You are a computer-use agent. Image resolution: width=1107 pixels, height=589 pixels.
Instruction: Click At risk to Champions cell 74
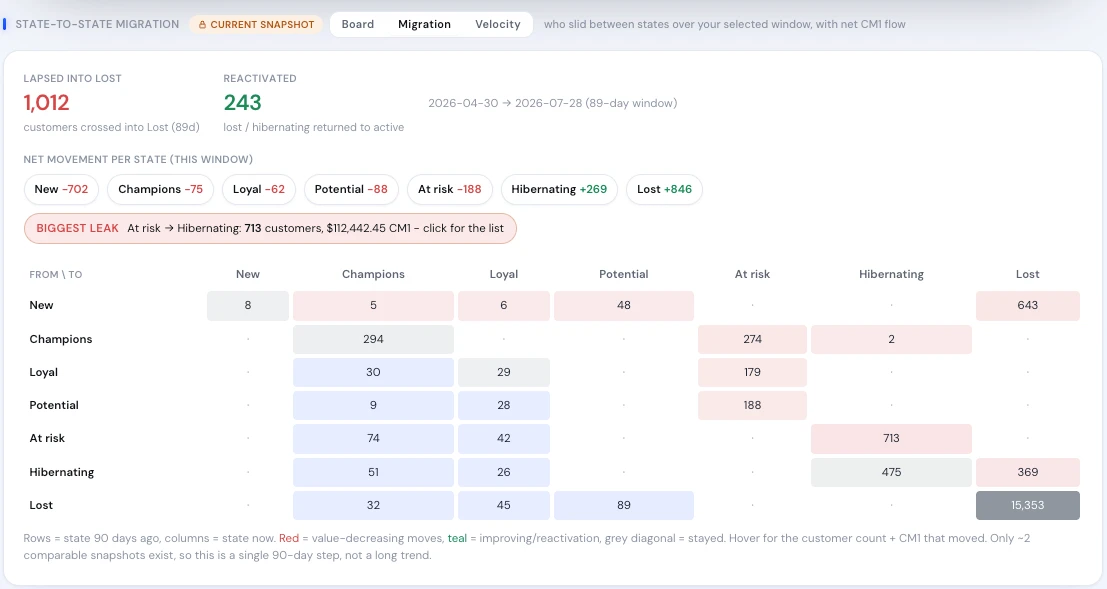pos(373,439)
